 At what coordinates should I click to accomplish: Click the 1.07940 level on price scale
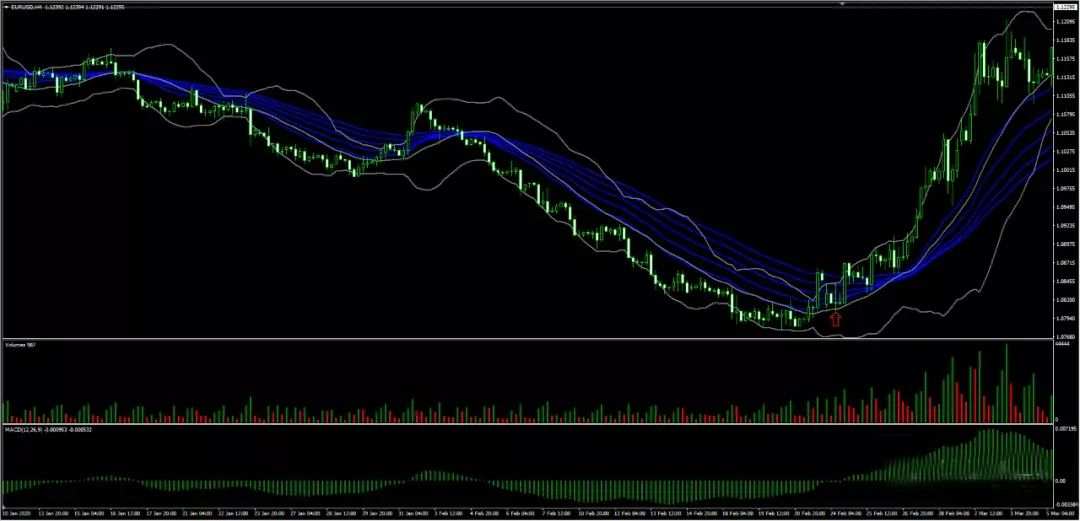pyautogui.click(x=1066, y=319)
